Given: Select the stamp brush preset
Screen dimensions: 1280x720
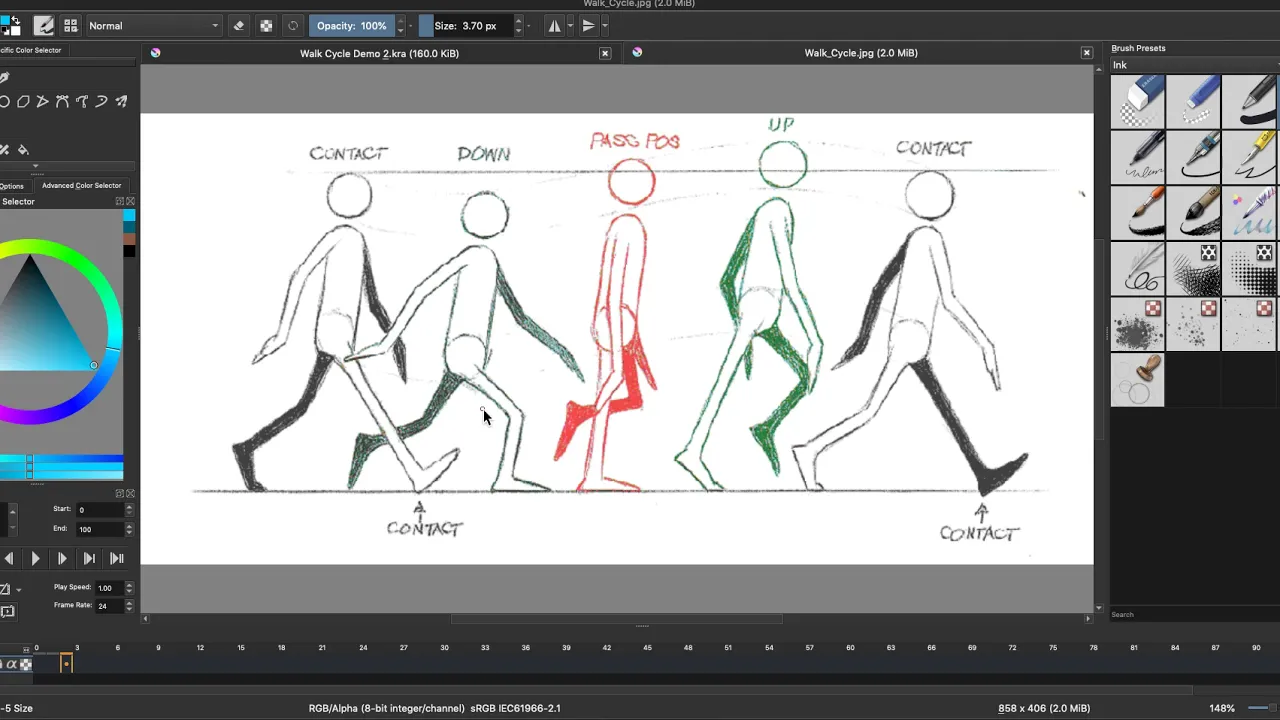Looking at the screenshot, I should point(1137,379).
